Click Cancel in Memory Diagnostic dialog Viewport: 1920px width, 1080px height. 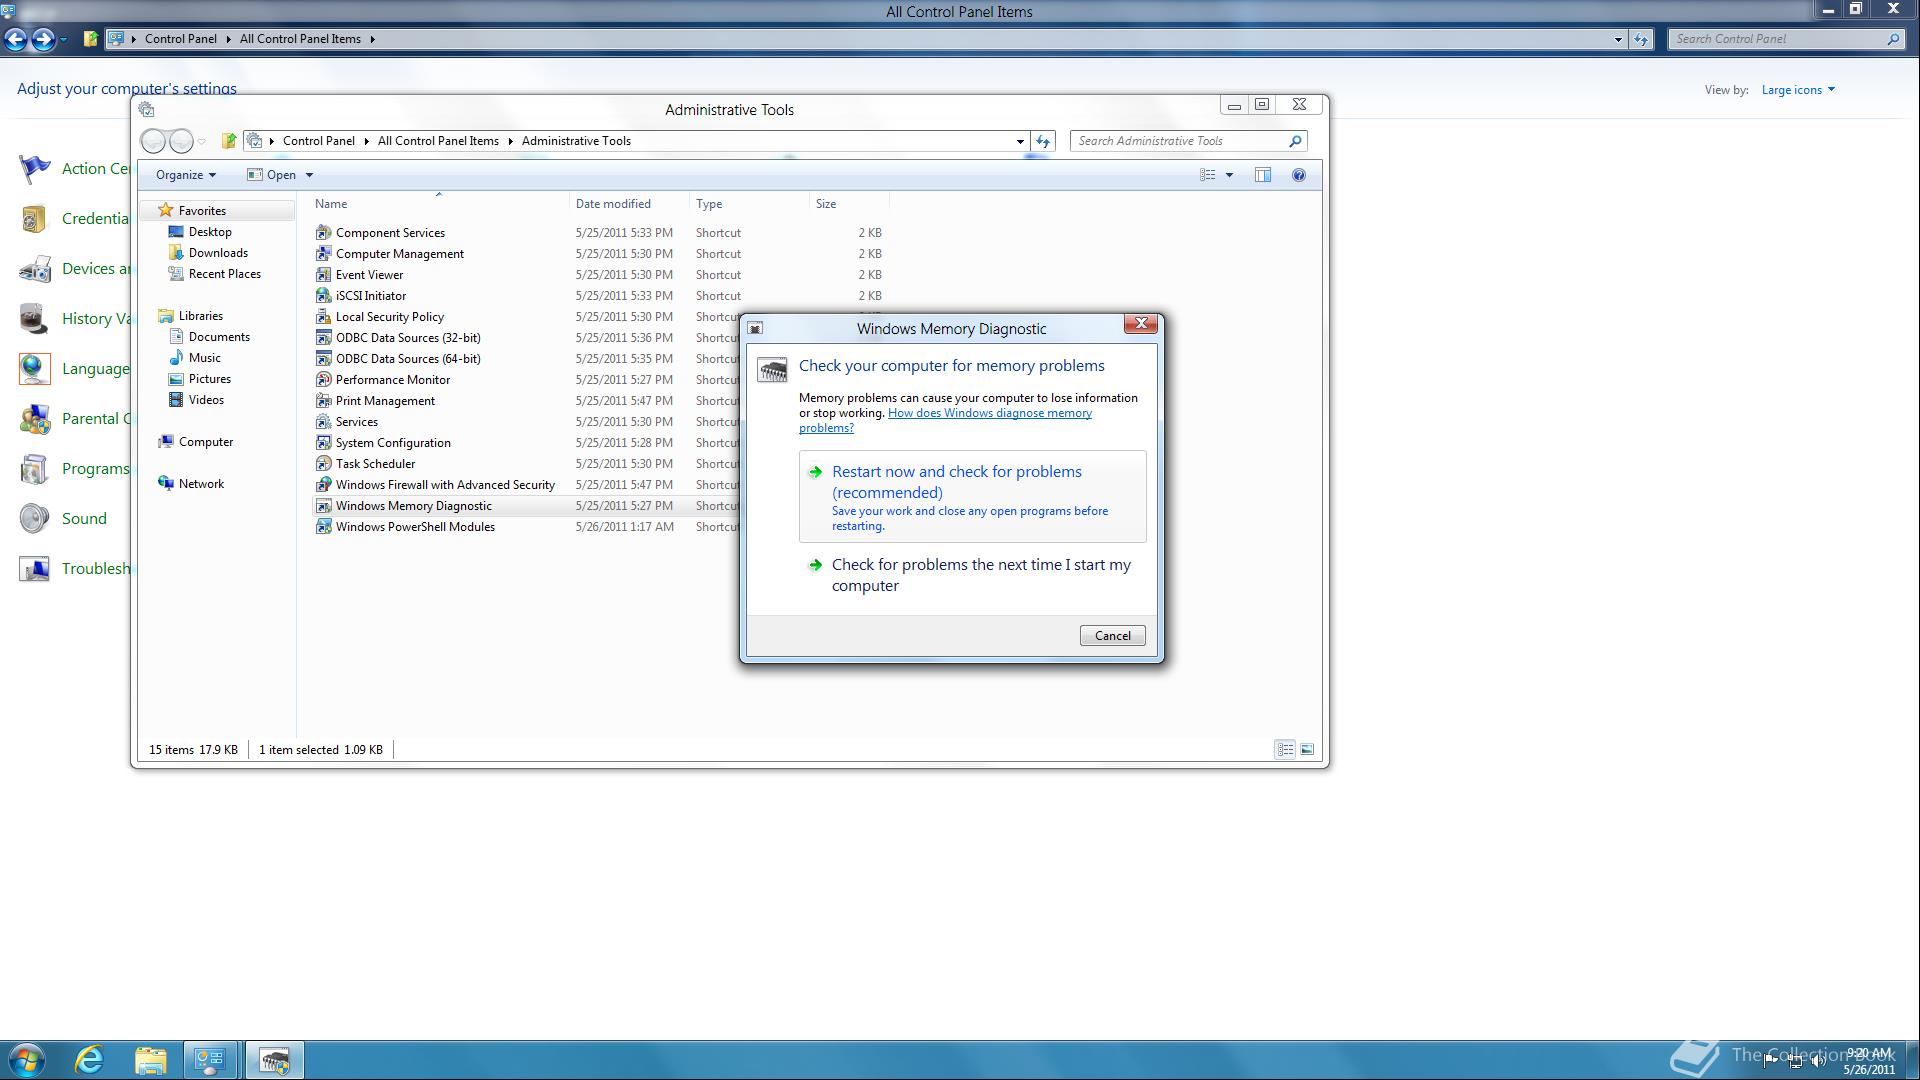pyautogui.click(x=1112, y=635)
